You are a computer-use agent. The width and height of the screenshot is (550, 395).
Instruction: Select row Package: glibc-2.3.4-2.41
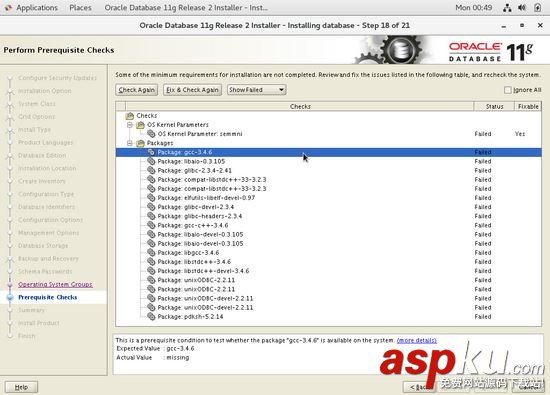pos(328,170)
